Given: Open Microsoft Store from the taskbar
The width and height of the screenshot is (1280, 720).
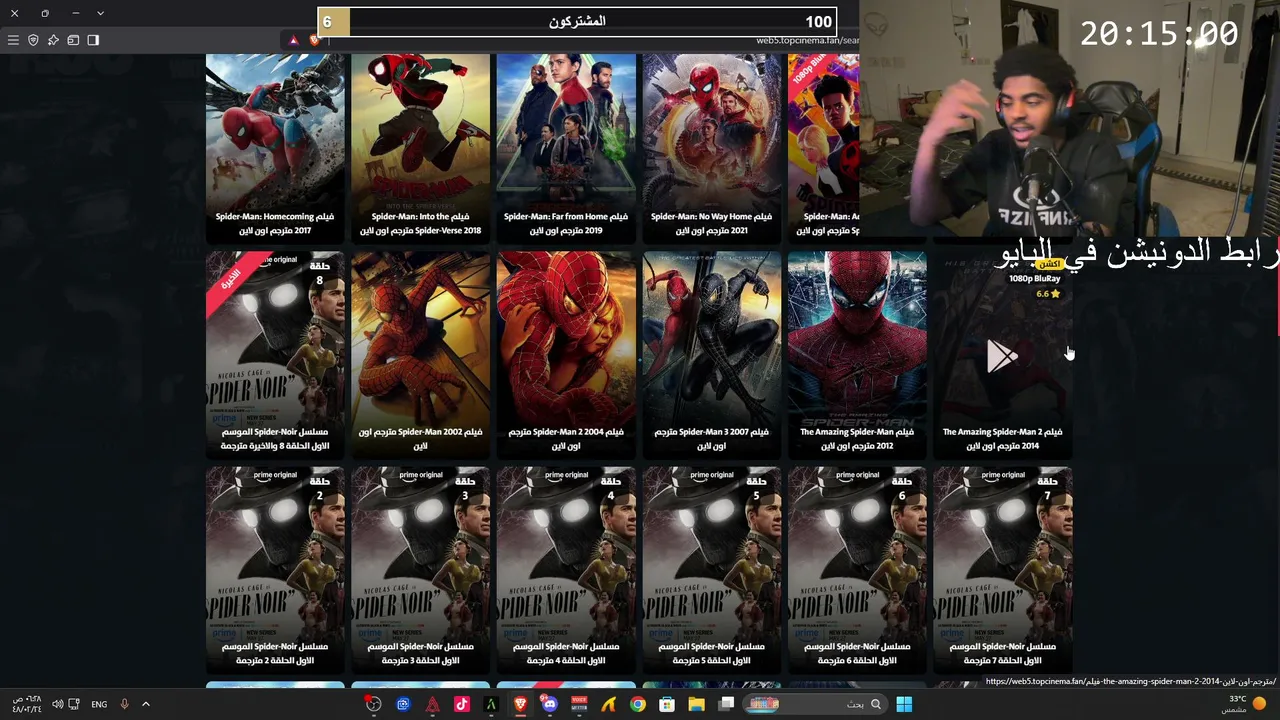Looking at the screenshot, I should pyautogui.click(x=667, y=704).
